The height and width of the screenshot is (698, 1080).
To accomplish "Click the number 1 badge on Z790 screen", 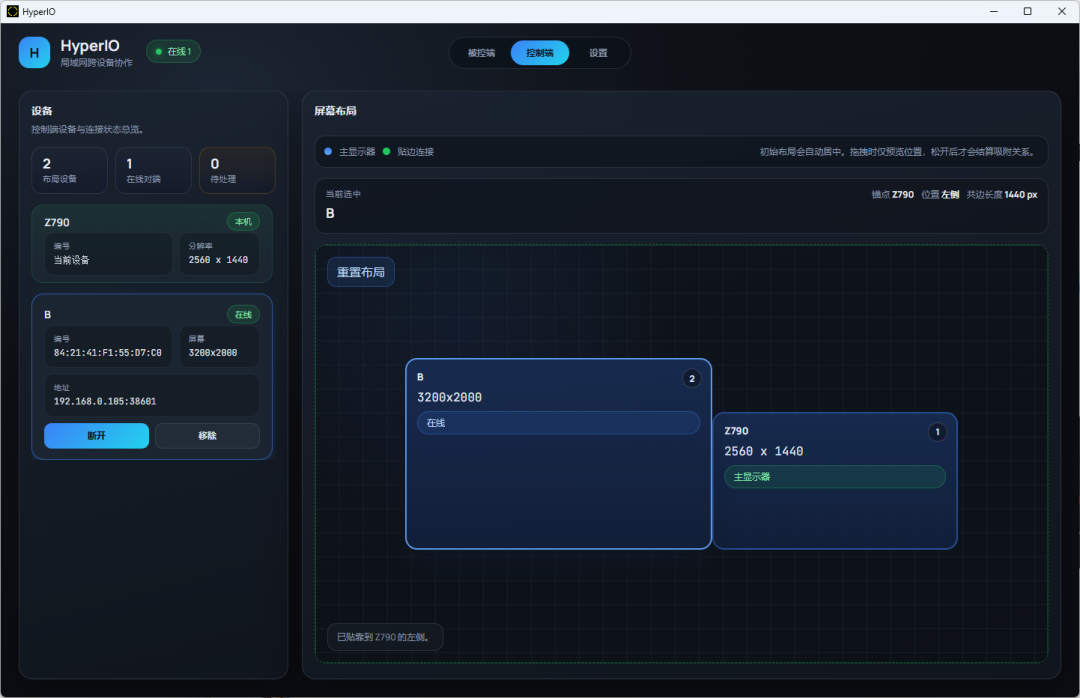I will [x=937, y=432].
